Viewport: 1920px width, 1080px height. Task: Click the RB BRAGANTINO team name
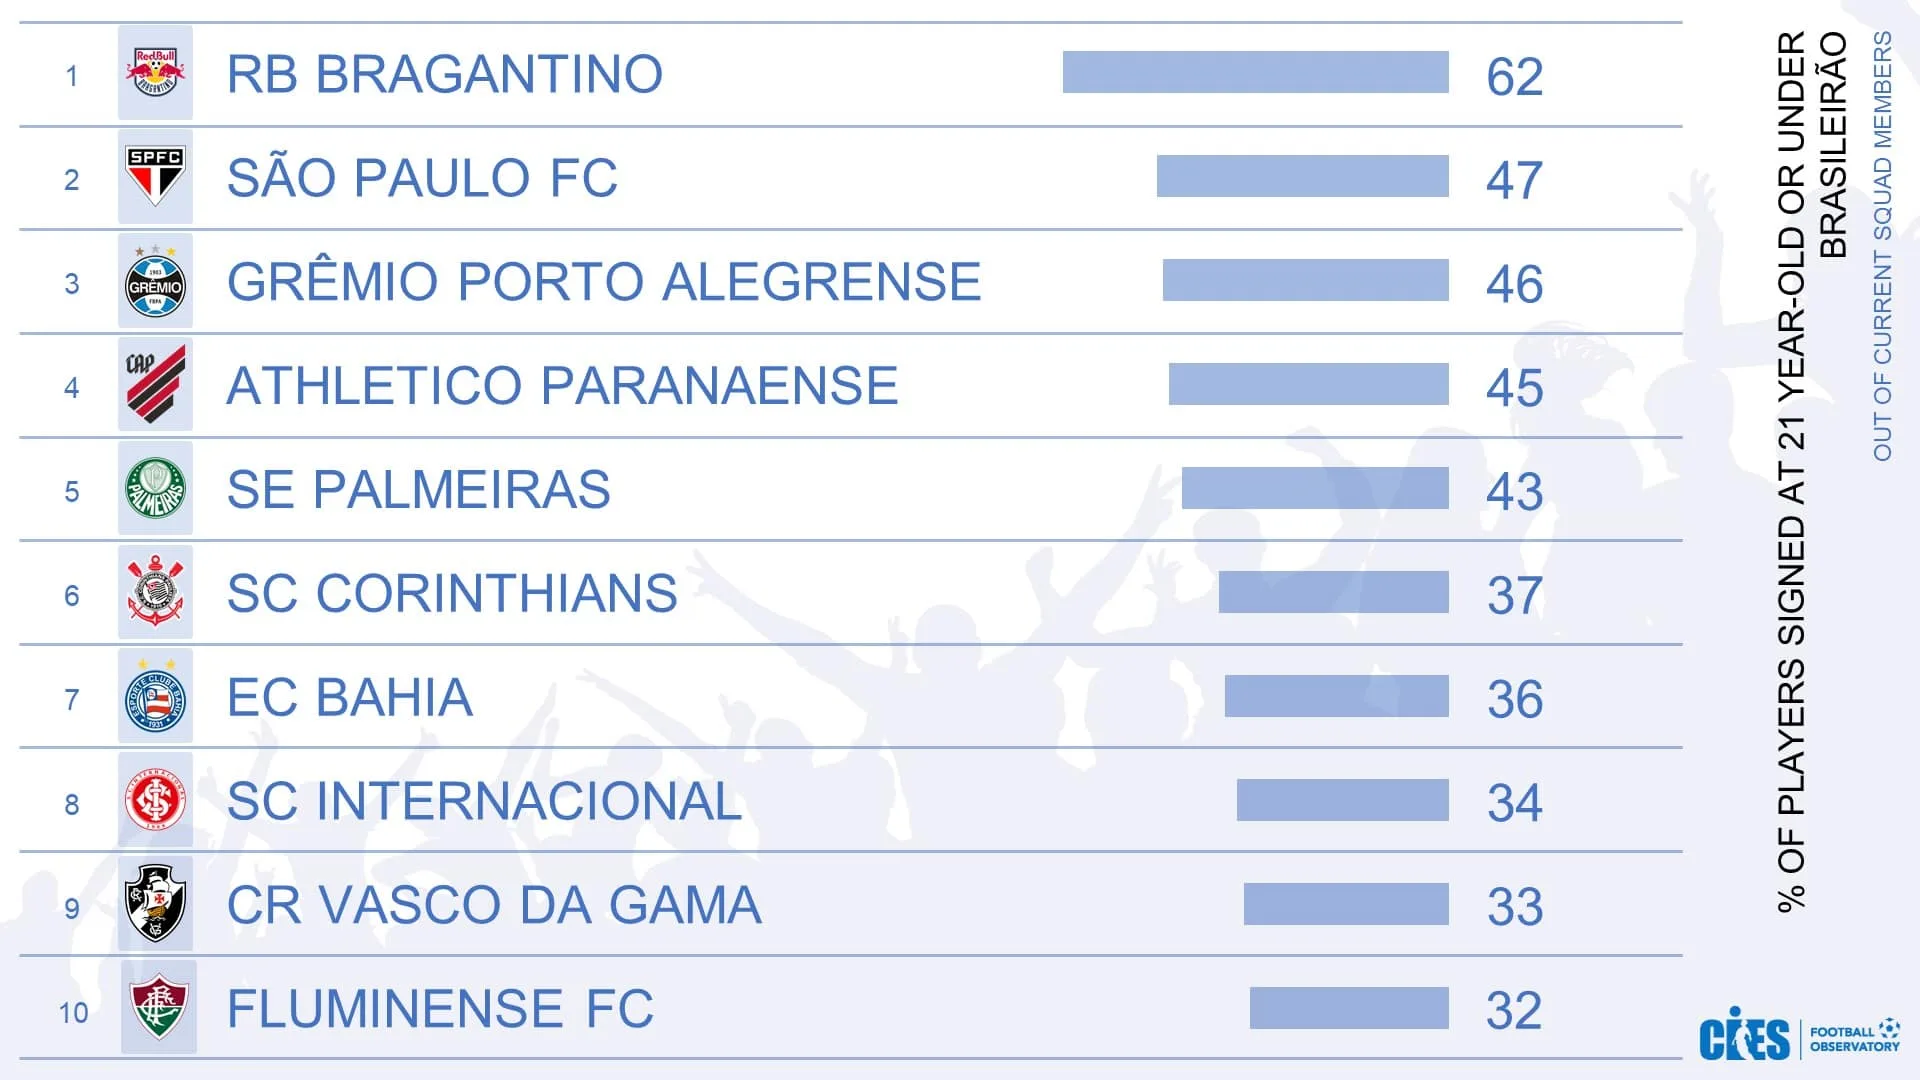[x=444, y=74]
